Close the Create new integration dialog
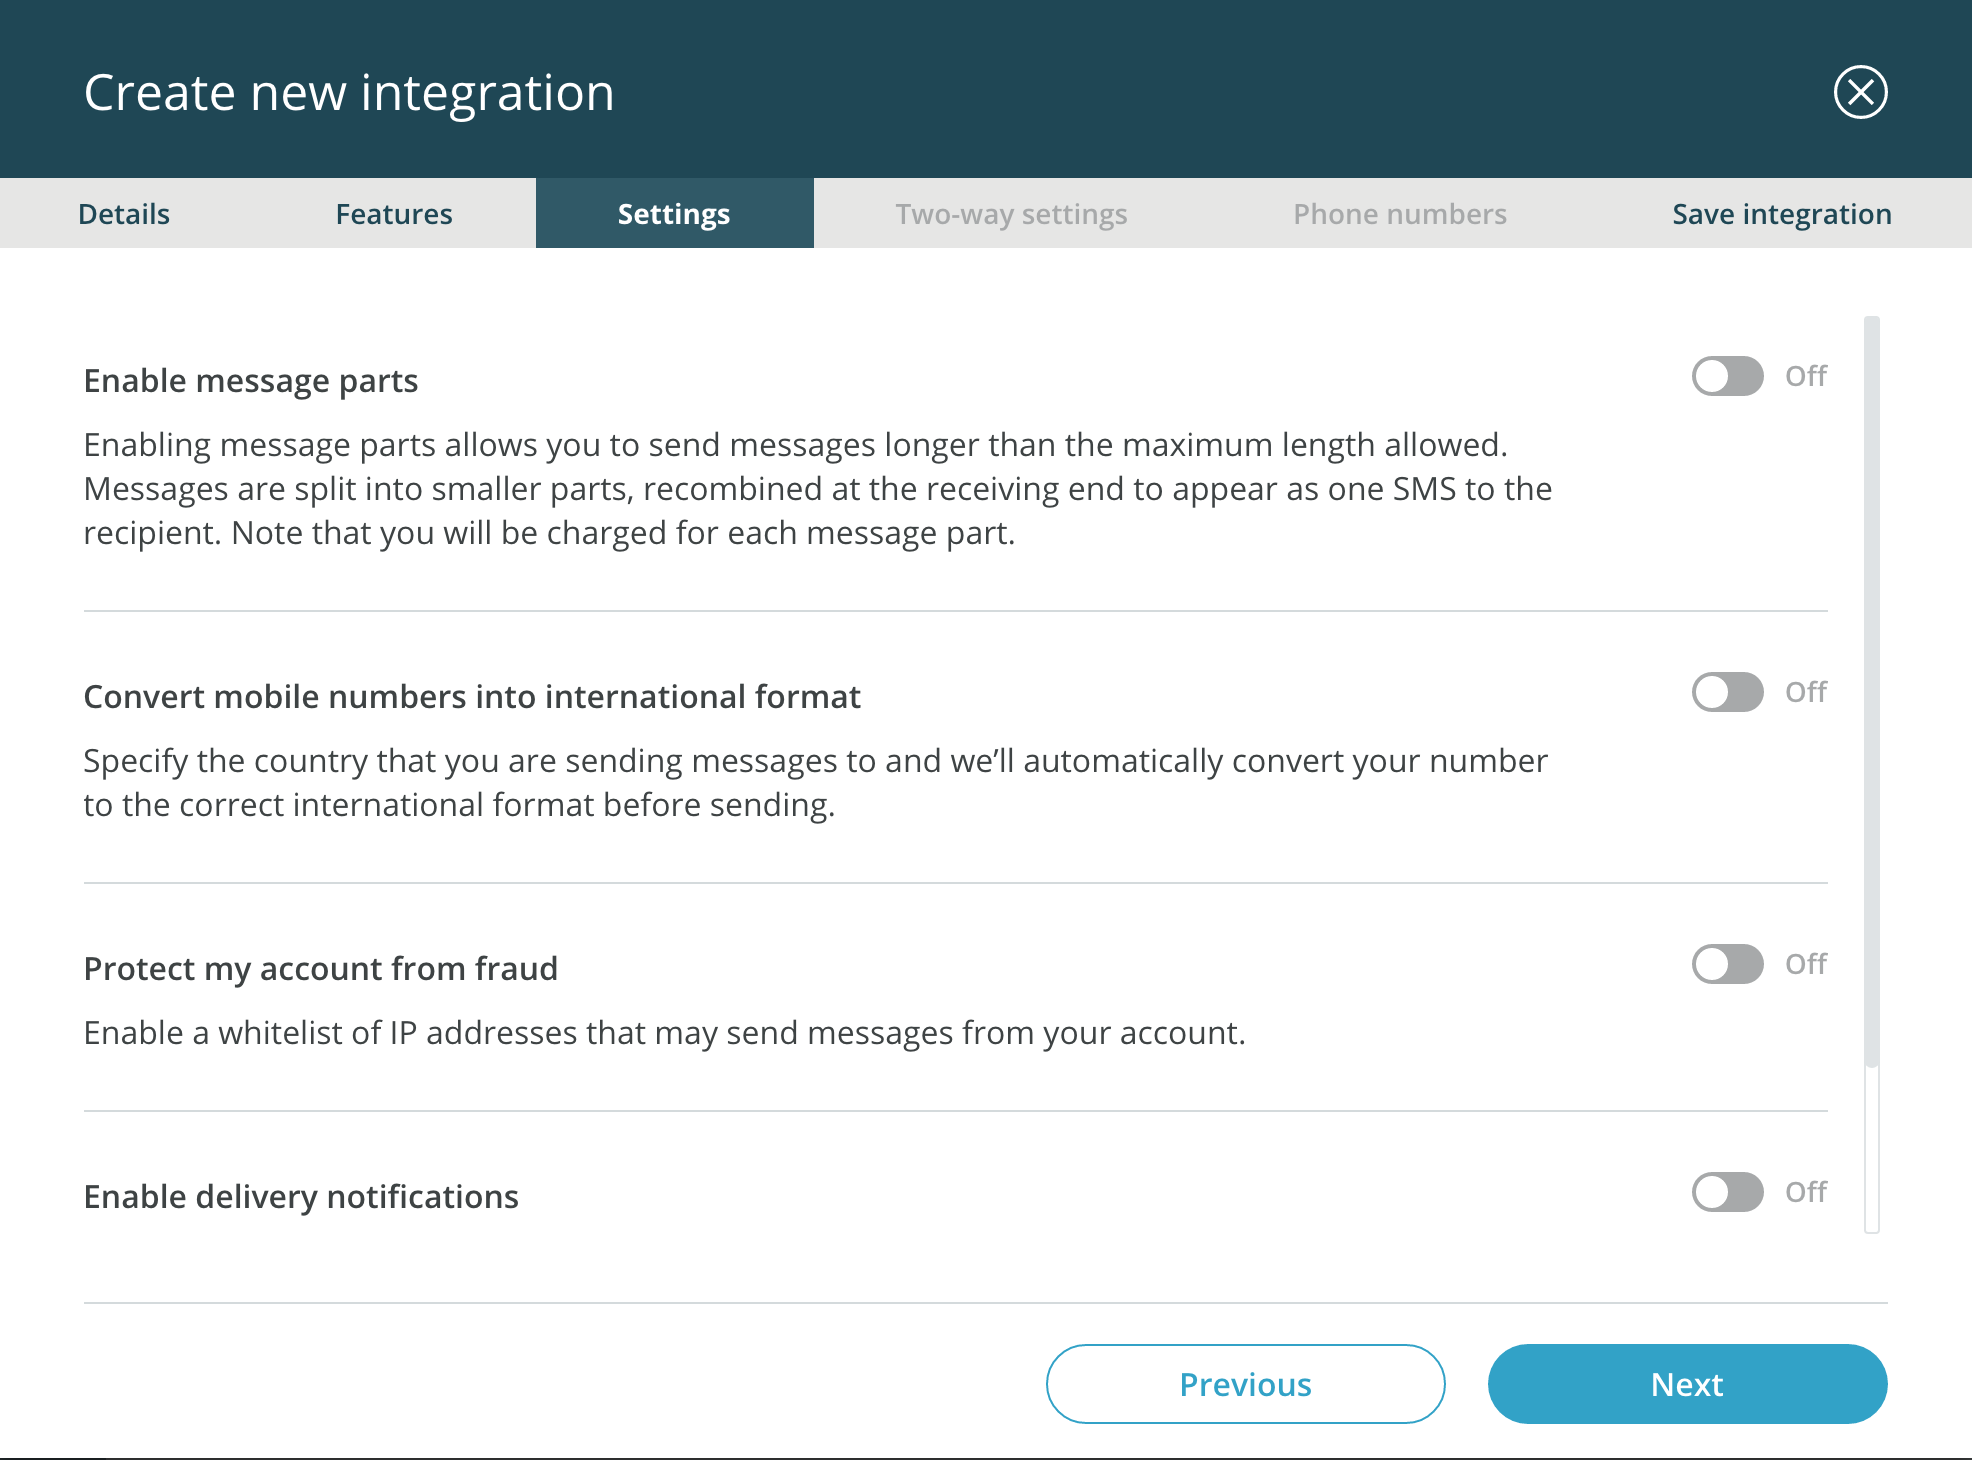This screenshot has width=1972, height=1460. 1860,93
